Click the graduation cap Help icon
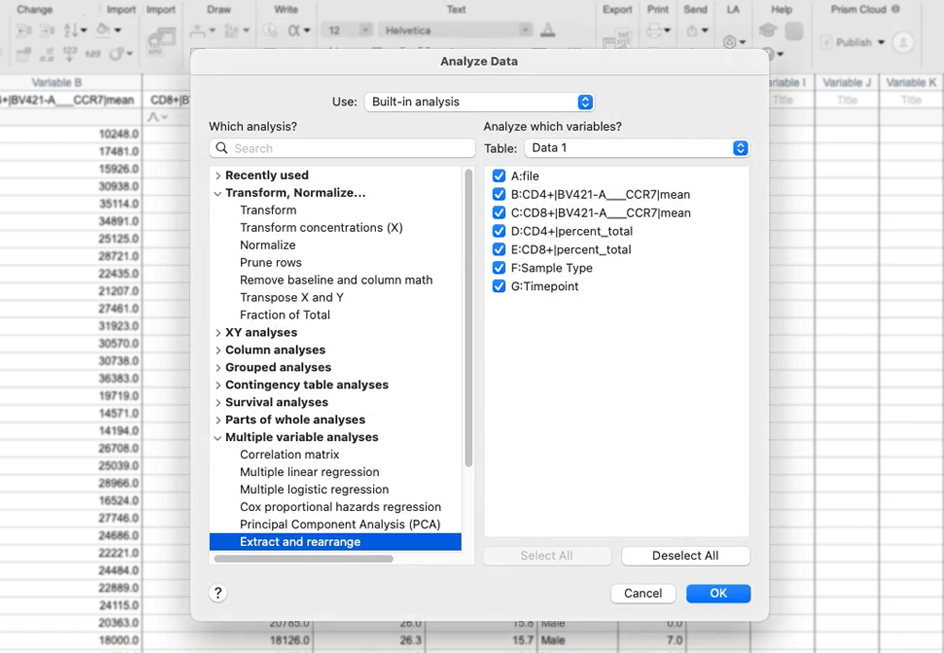 (767, 31)
